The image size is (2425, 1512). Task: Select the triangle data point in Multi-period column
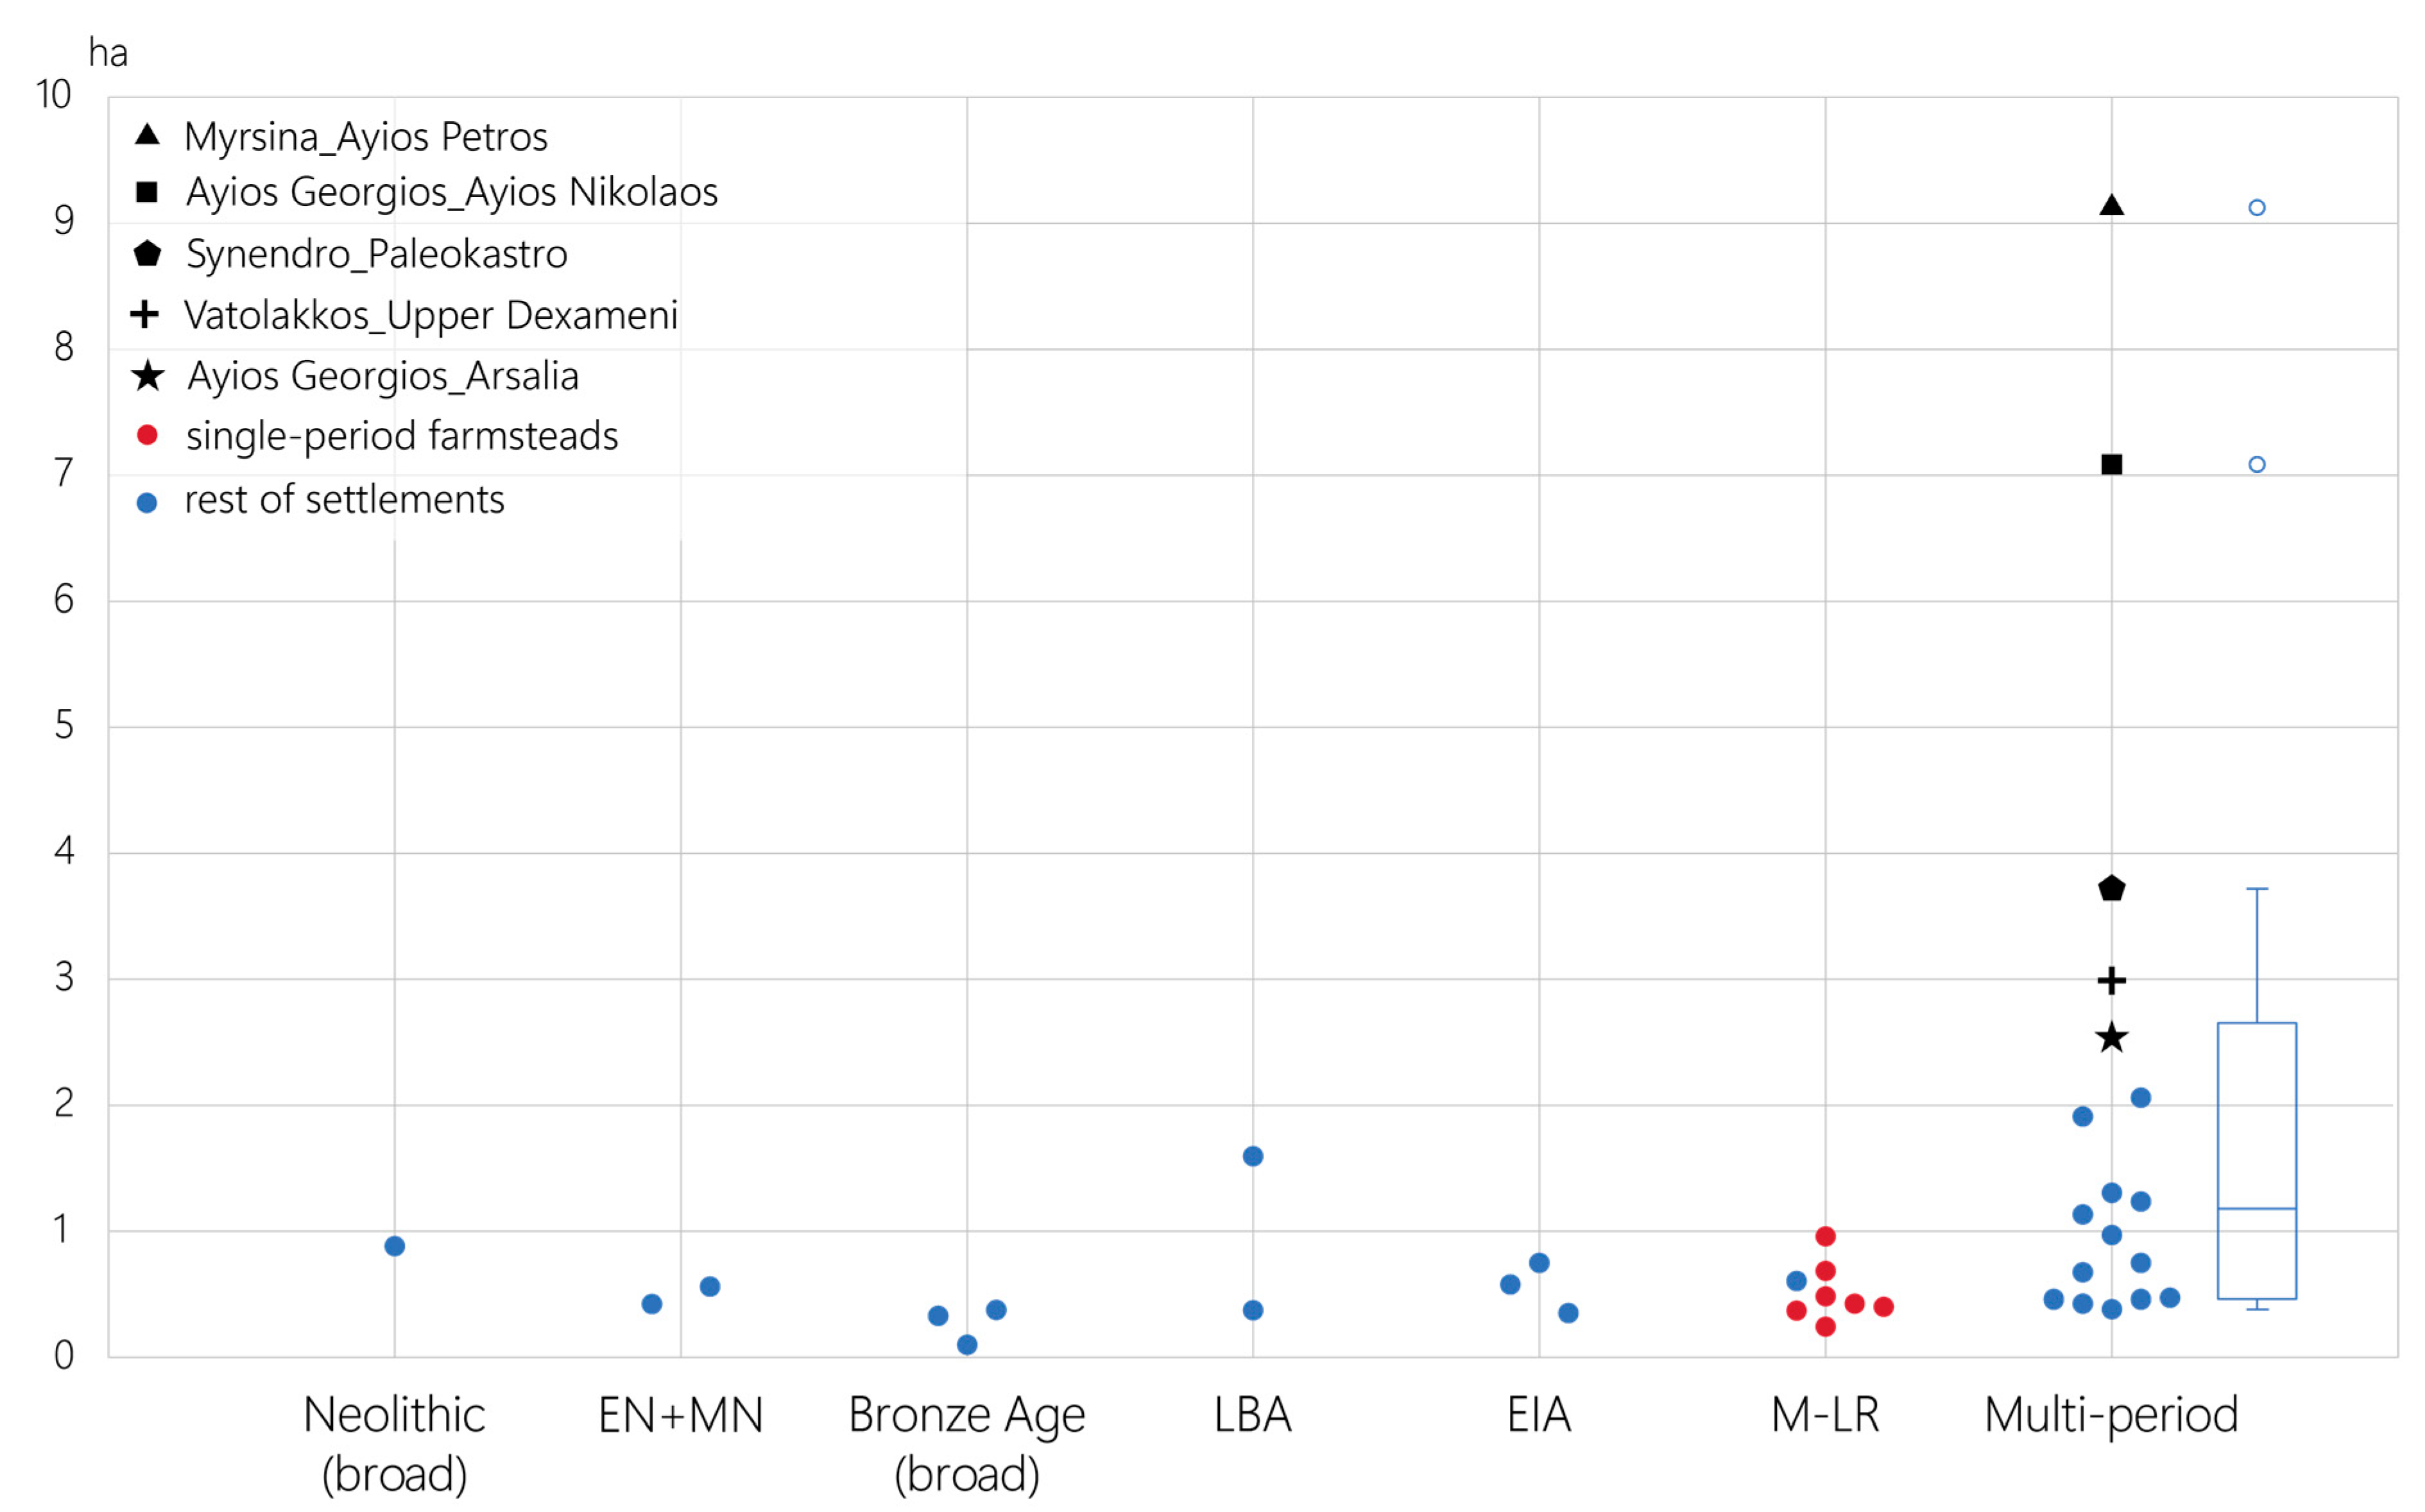click(2111, 206)
